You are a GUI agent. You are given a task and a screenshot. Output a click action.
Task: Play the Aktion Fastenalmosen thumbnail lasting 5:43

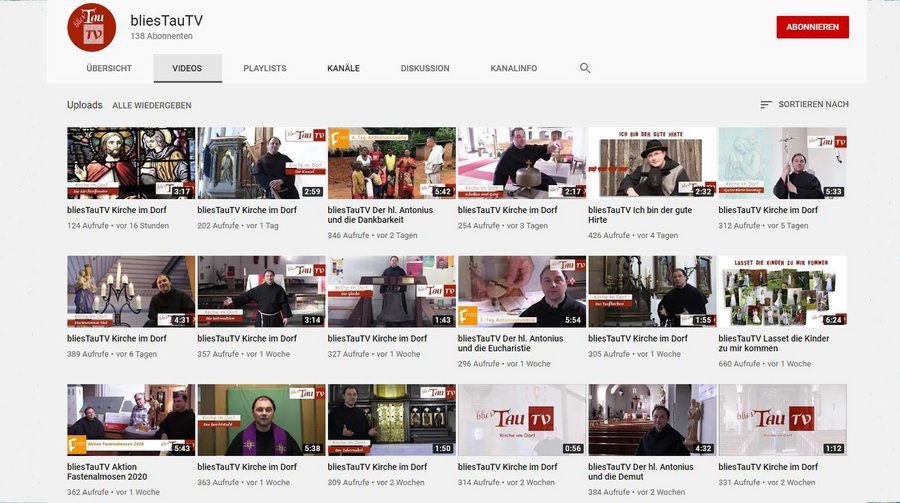[131, 420]
